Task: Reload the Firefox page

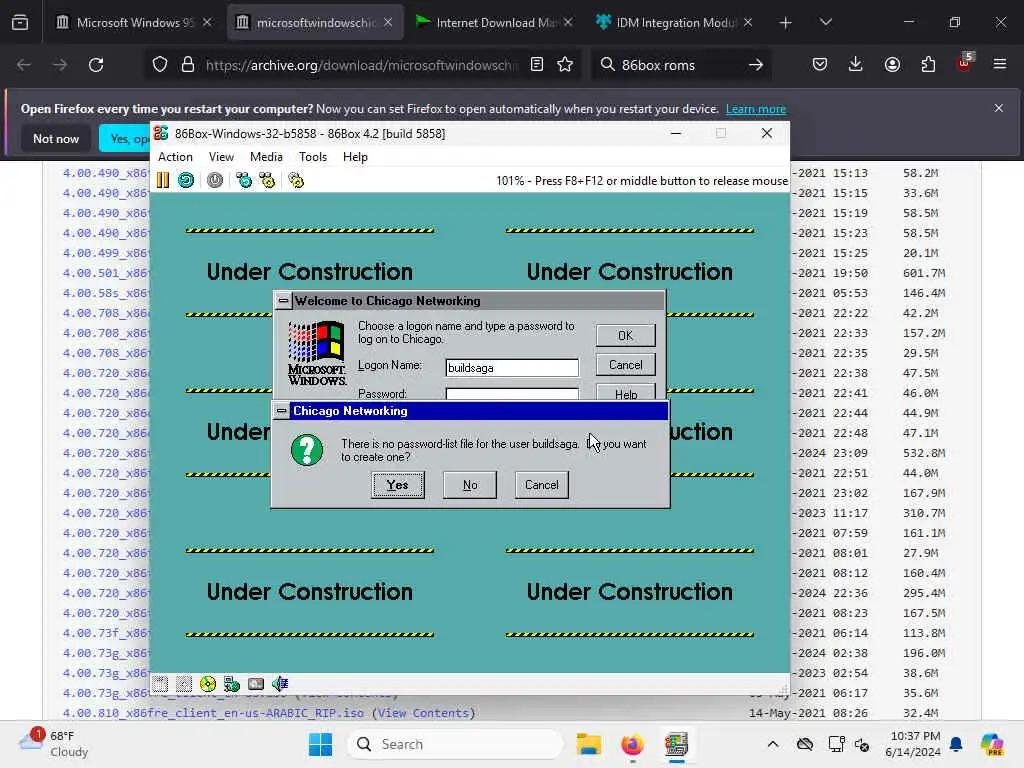Action: pyautogui.click(x=96, y=65)
